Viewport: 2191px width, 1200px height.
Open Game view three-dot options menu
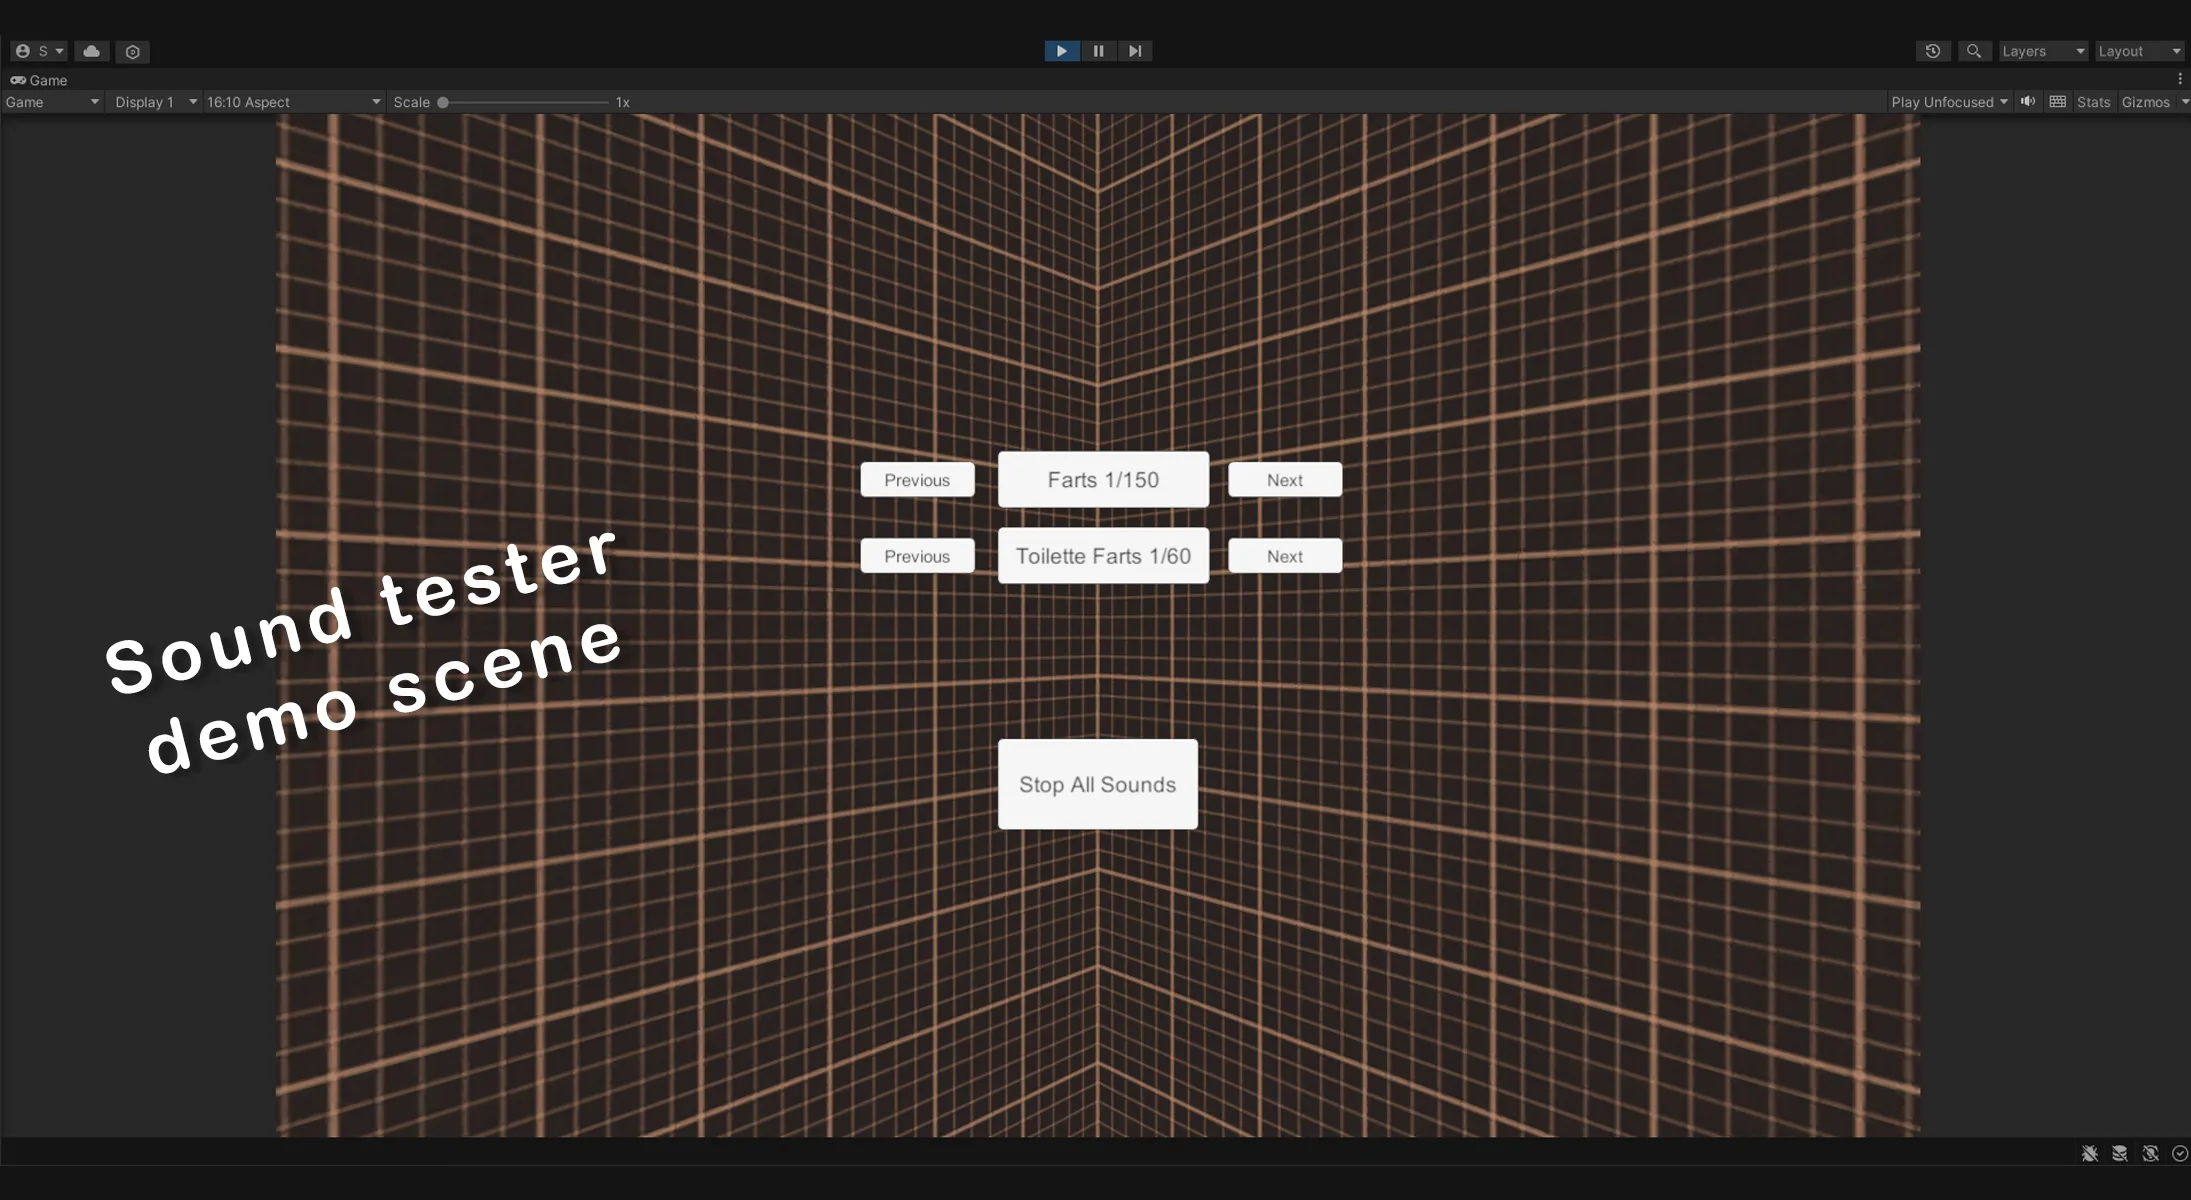(2180, 79)
